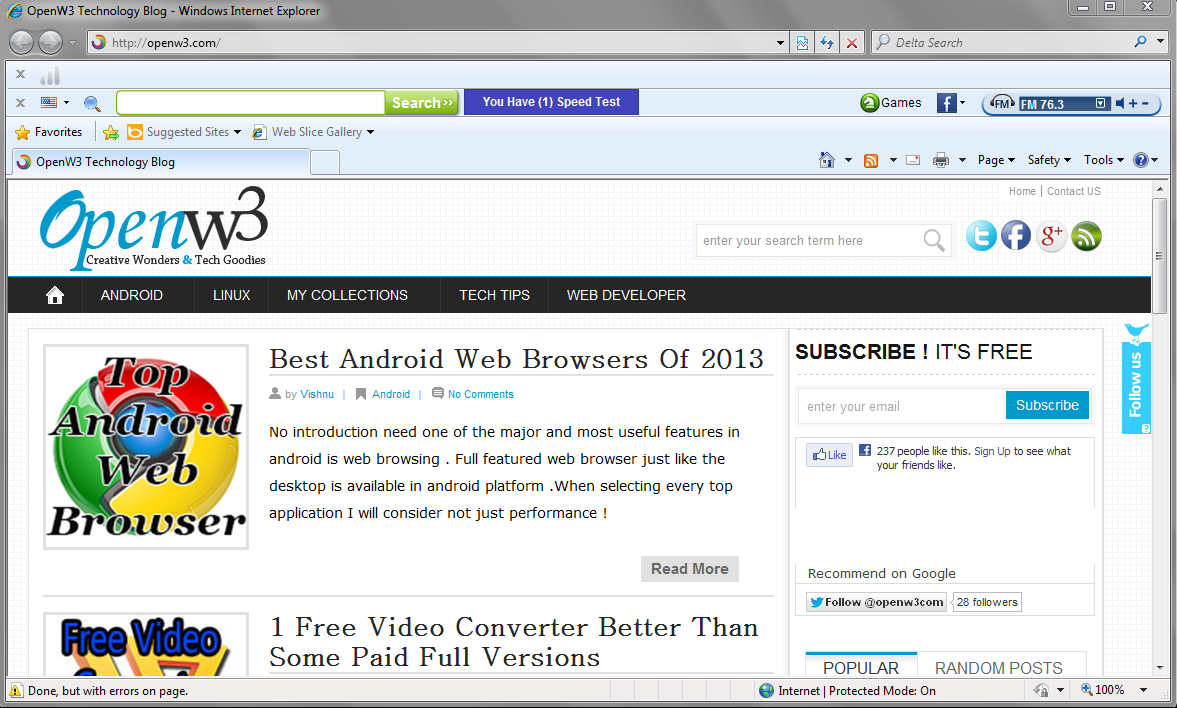
Task: Open OpenW3 green RSS feed icon
Action: [x=1086, y=236]
